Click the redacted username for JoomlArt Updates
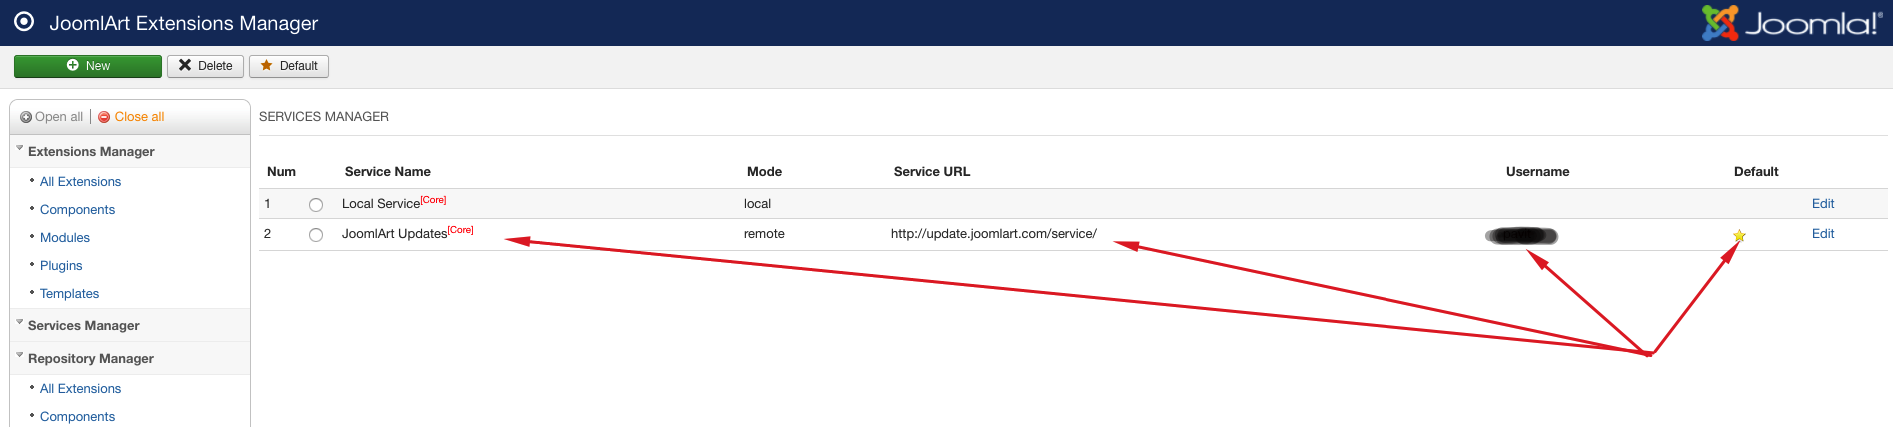 [x=1521, y=236]
